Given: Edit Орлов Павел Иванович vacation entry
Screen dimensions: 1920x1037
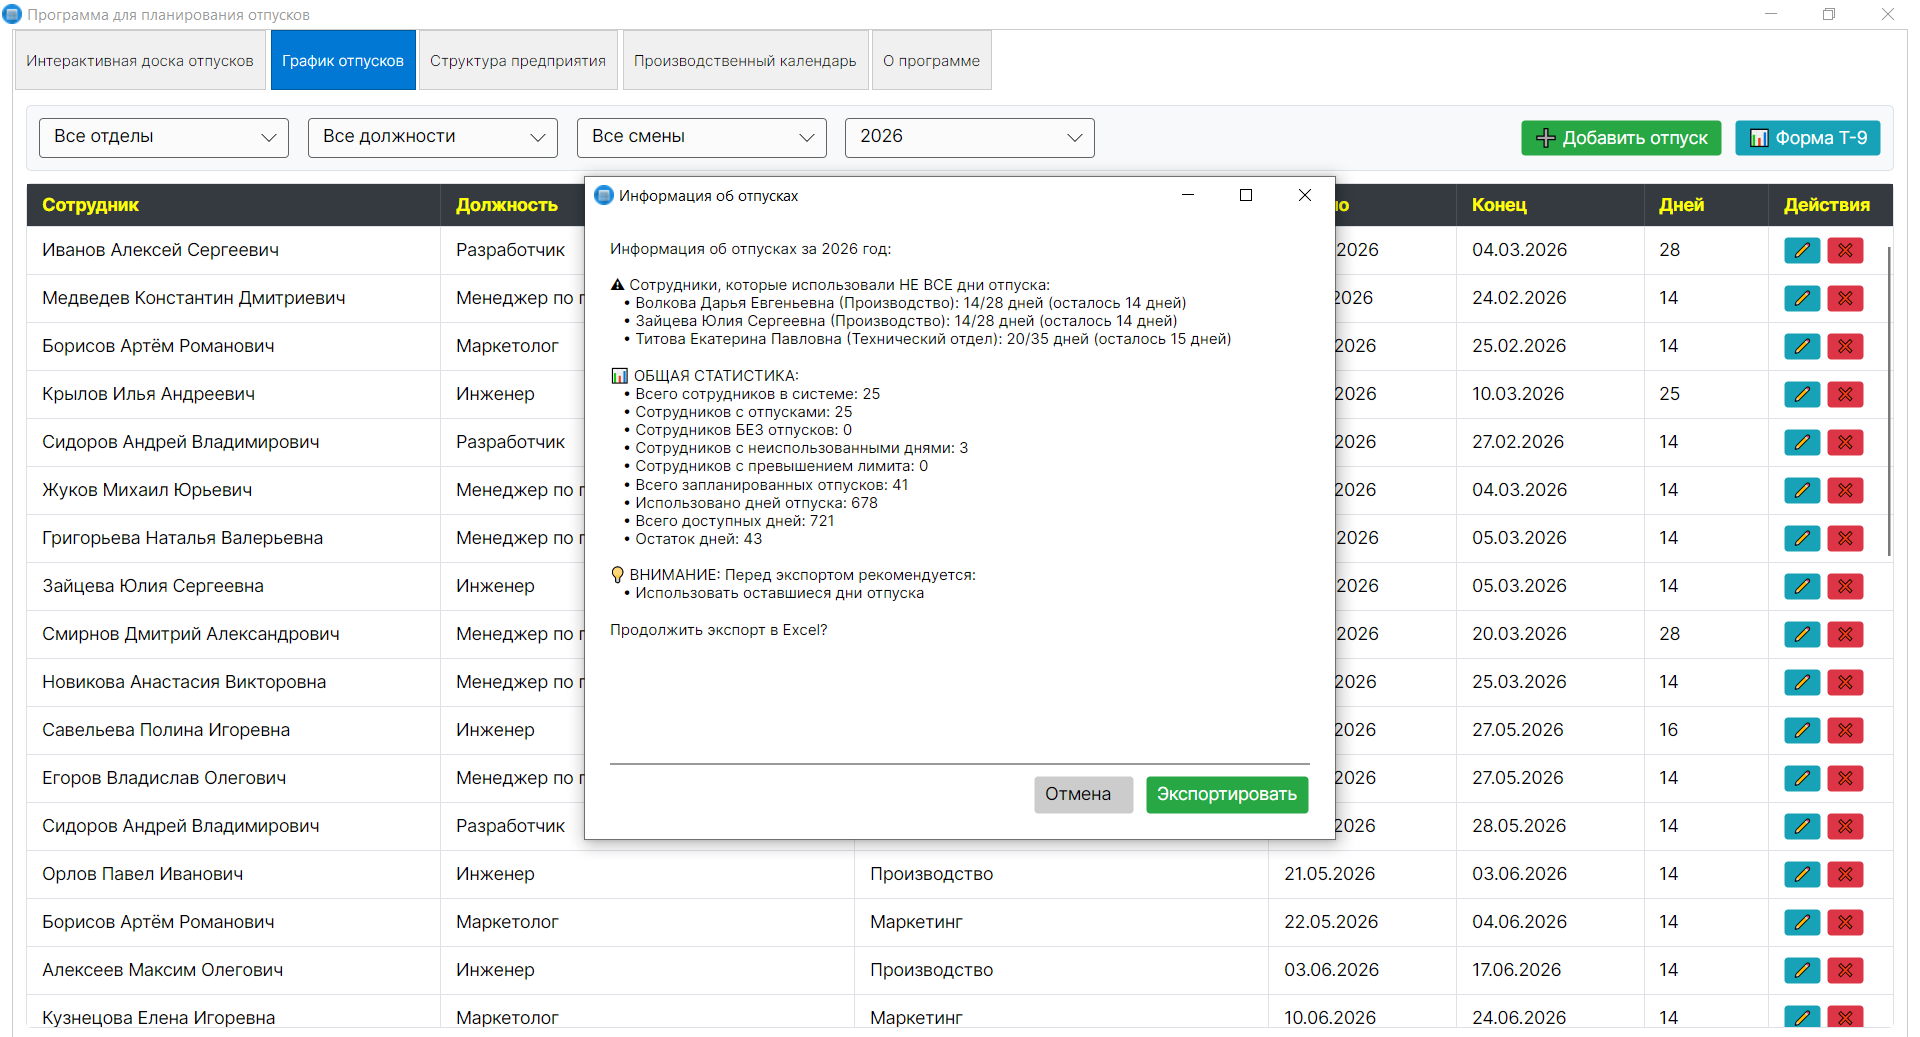Looking at the screenshot, I should click(1801, 874).
